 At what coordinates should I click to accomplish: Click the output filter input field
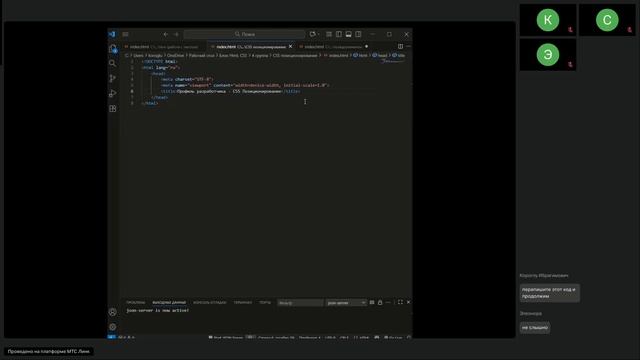tap(300, 303)
